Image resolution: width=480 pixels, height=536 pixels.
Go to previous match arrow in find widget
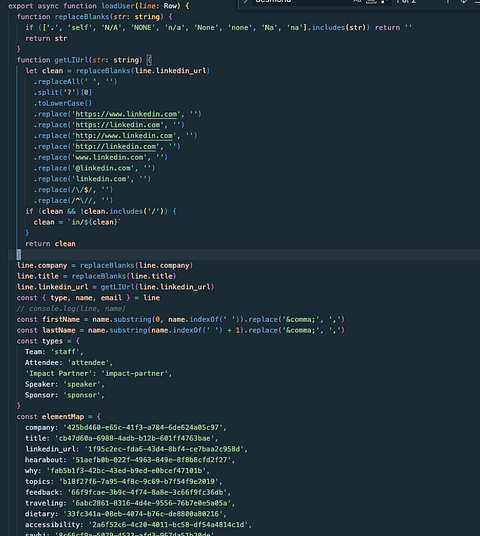[447, 1]
